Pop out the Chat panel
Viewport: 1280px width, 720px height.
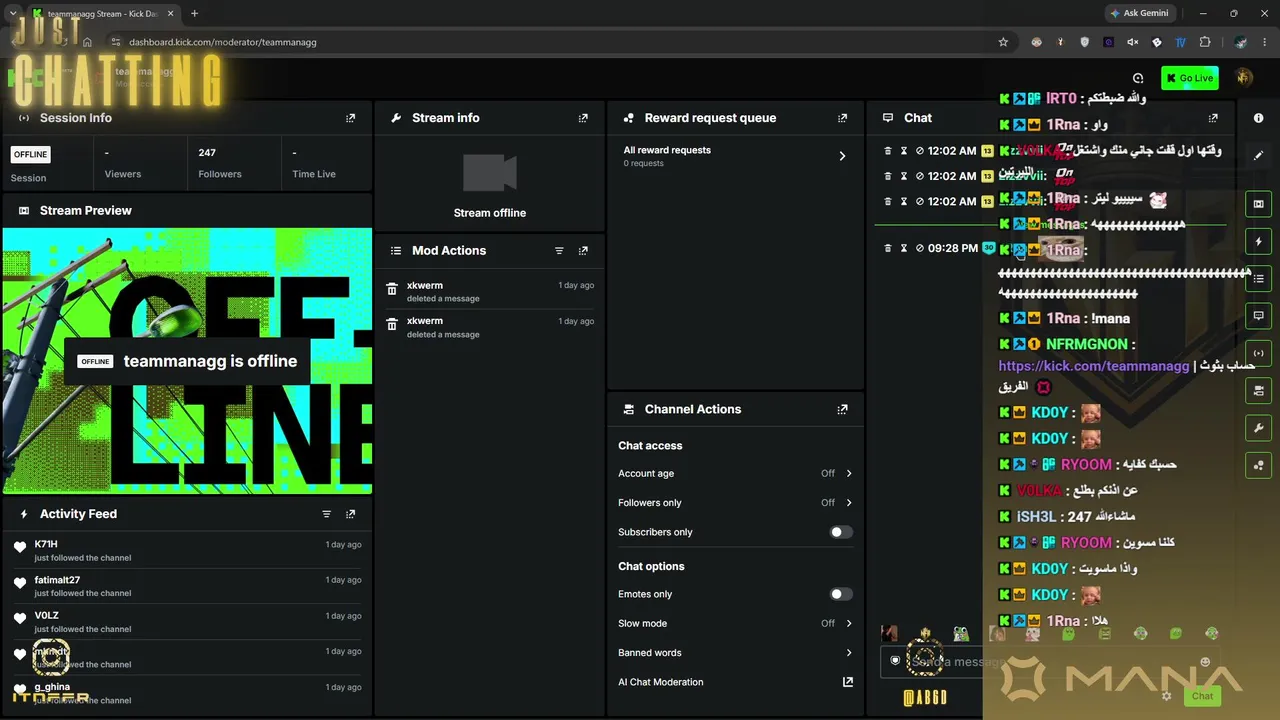tap(1213, 118)
